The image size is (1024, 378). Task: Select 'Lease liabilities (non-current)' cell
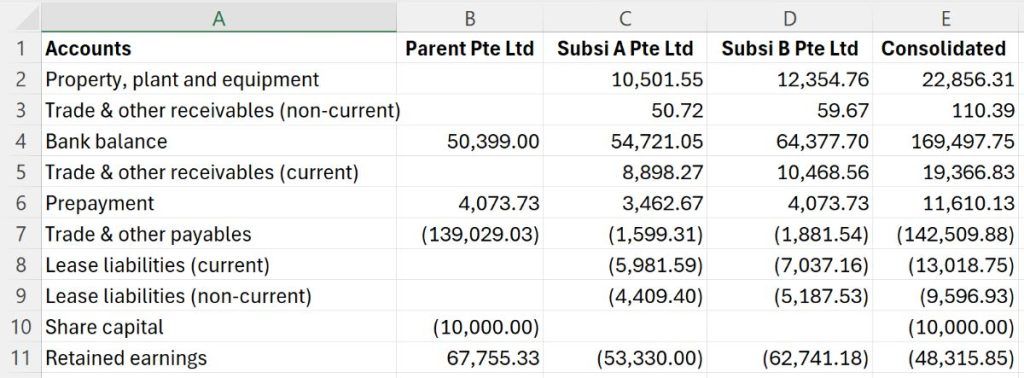[219, 296]
